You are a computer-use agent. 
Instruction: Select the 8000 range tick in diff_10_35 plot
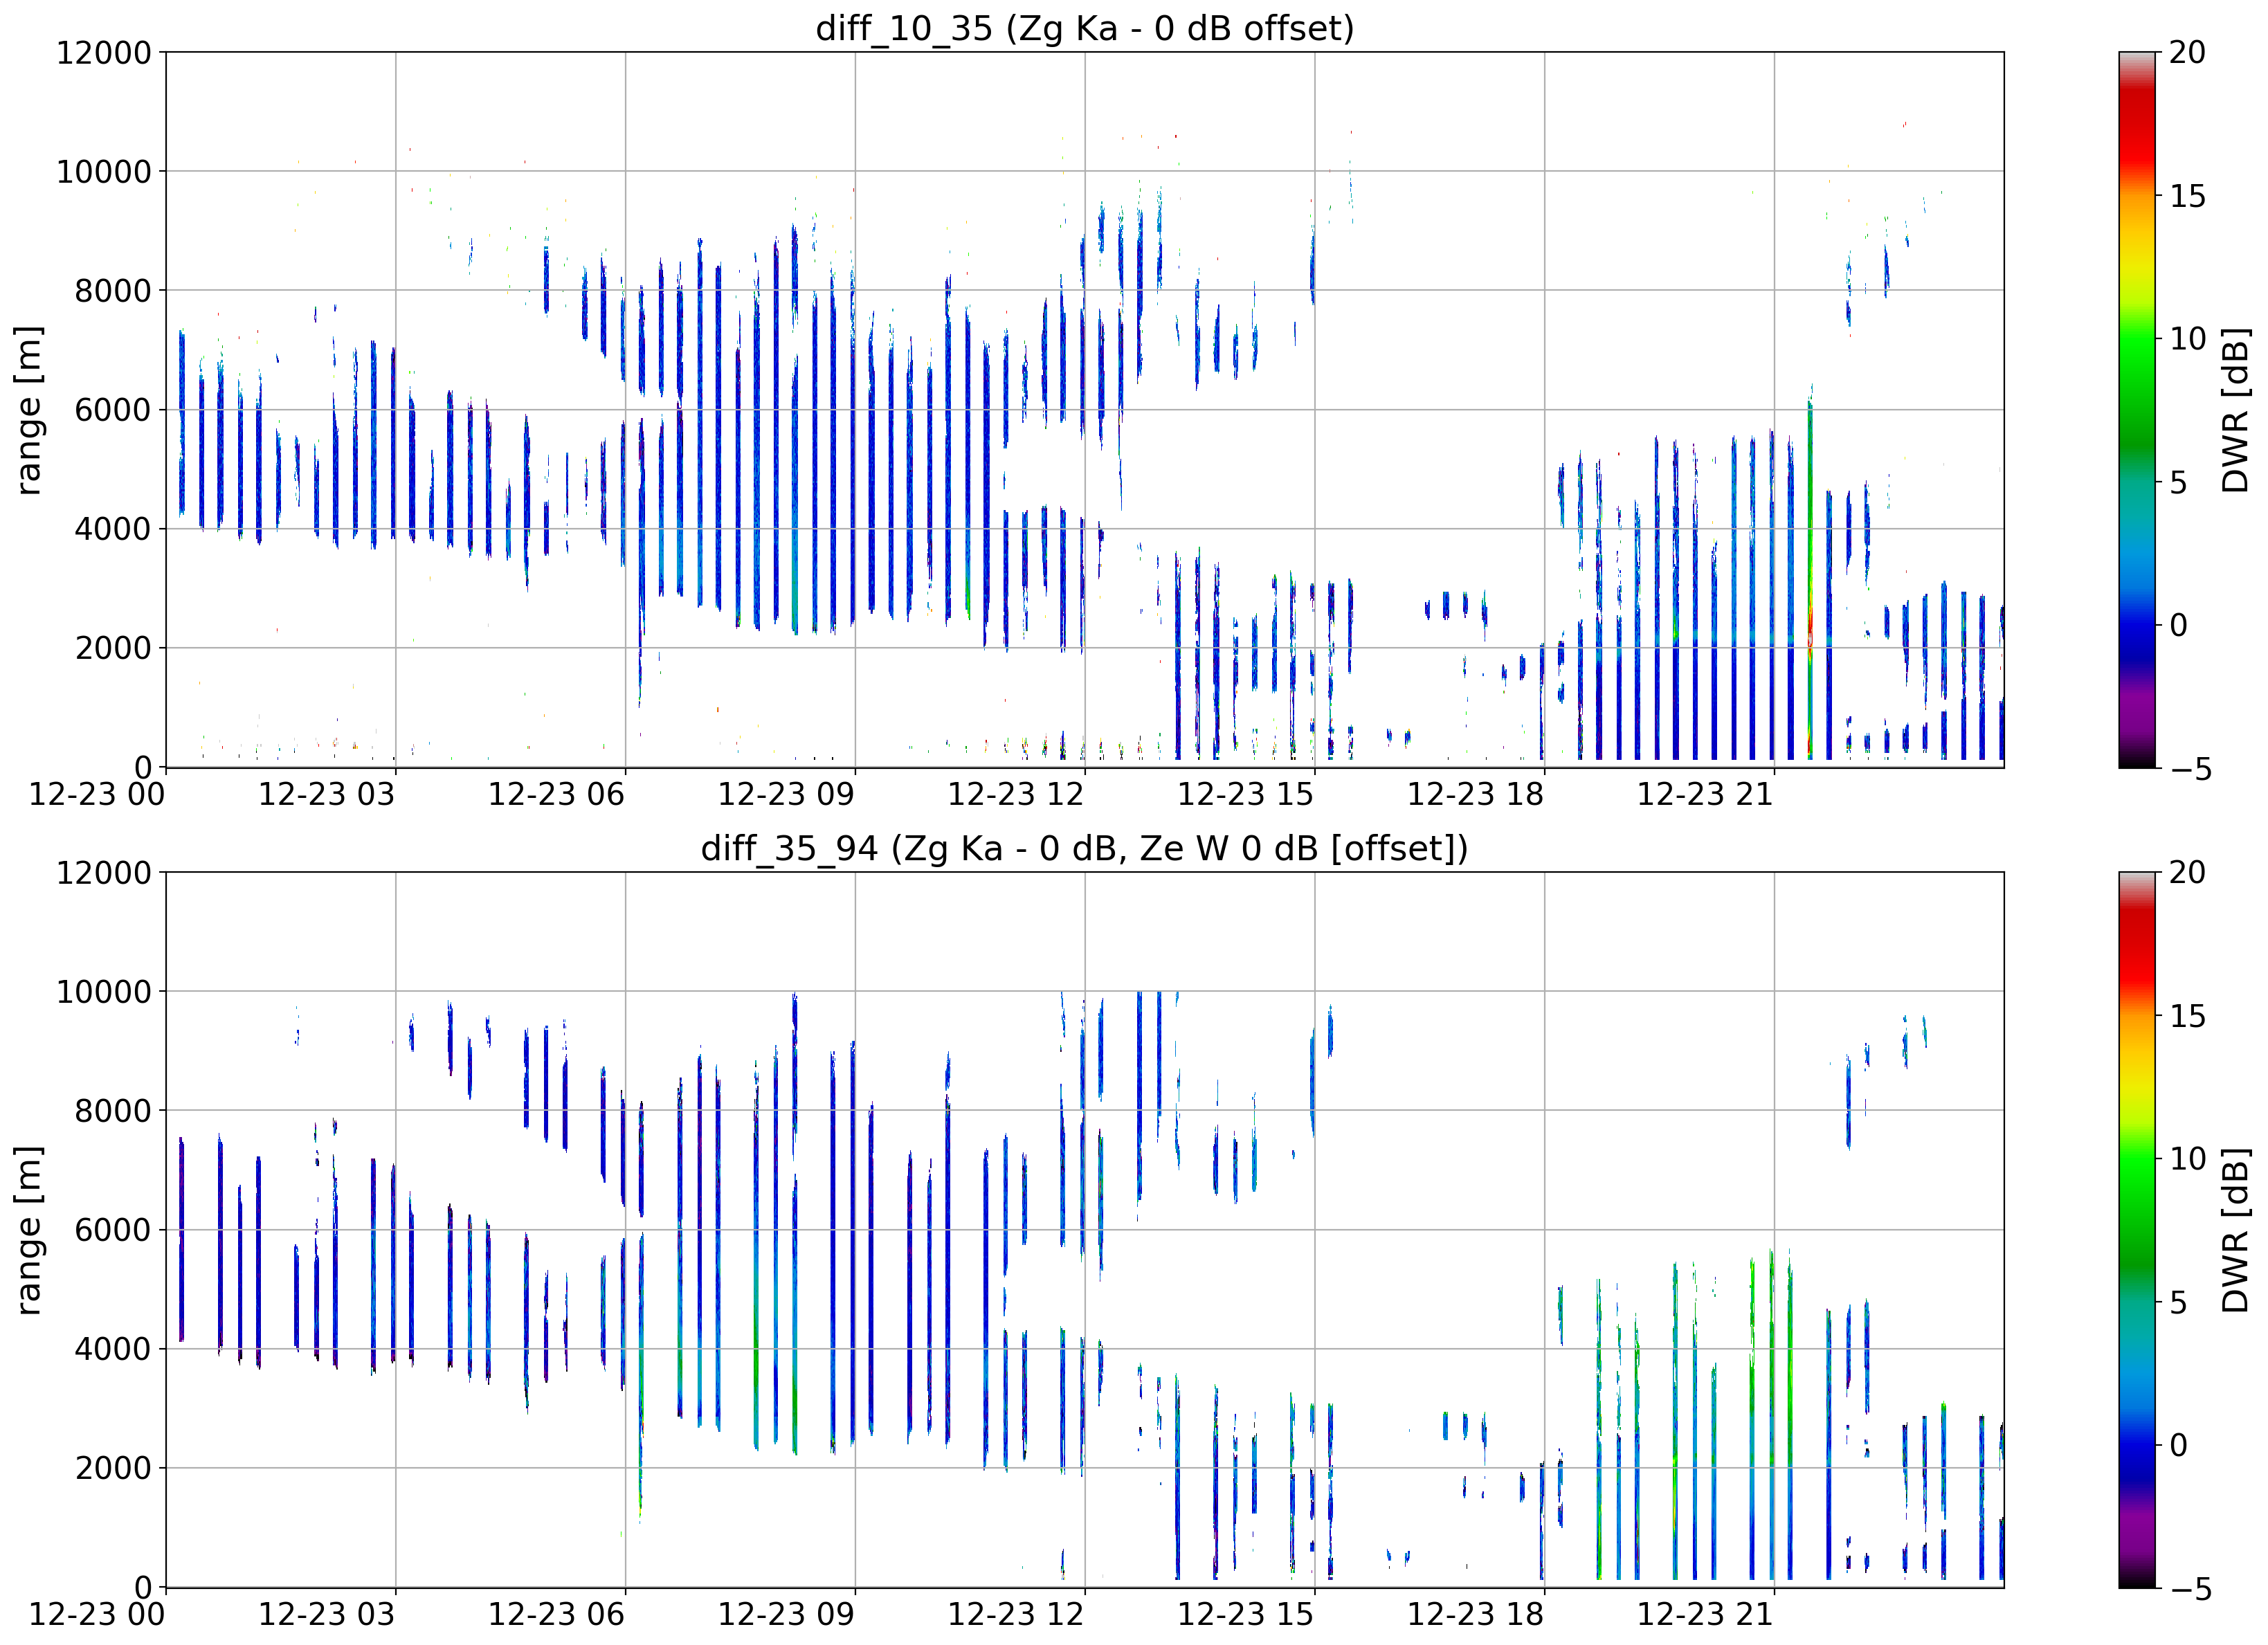(113, 290)
